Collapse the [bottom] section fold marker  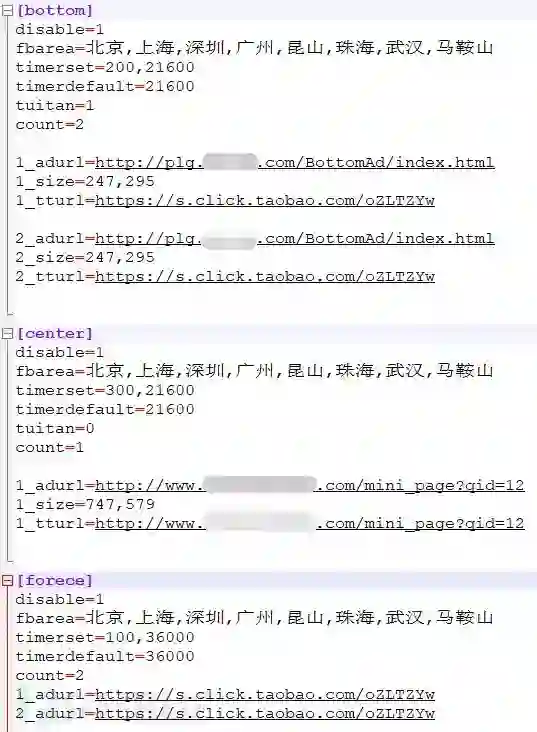tap(7, 11)
